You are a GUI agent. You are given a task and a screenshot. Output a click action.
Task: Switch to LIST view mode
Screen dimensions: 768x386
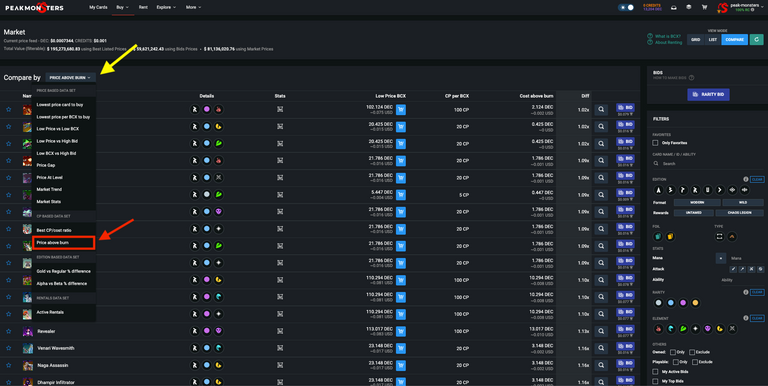(713, 40)
